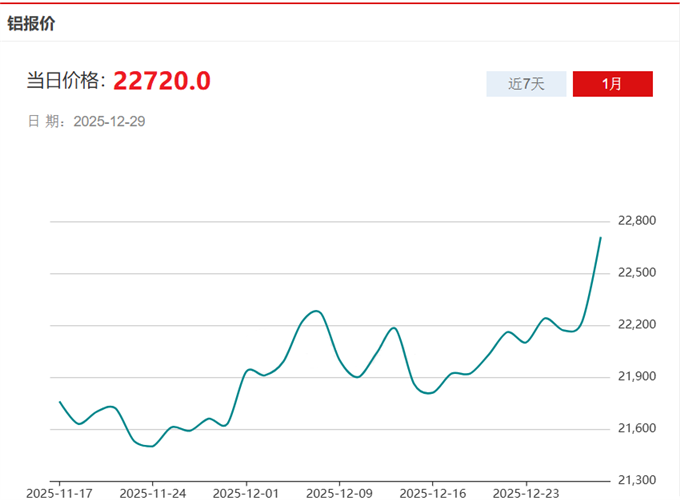Select the red 1月 range tab
The width and height of the screenshot is (680, 500).
612,84
